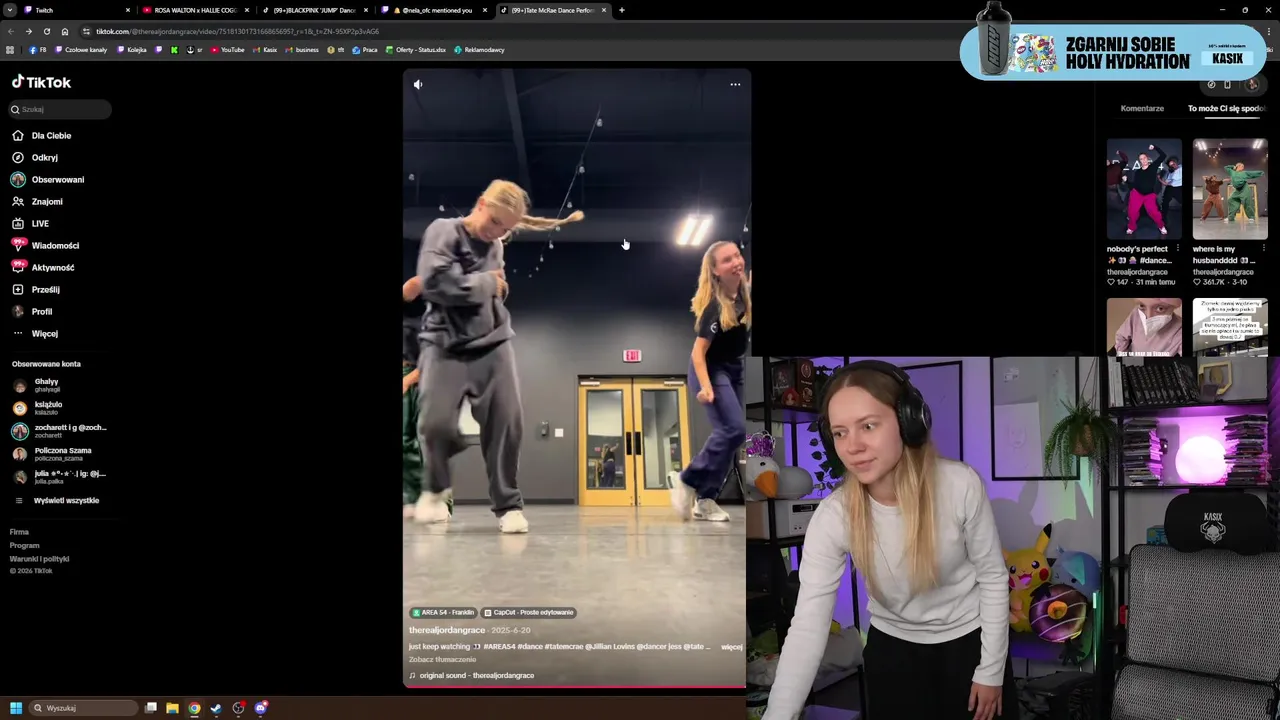Expand Firma footer section
Image resolution: width=1280 pixels, height=720 pixels.
[19, 533]
